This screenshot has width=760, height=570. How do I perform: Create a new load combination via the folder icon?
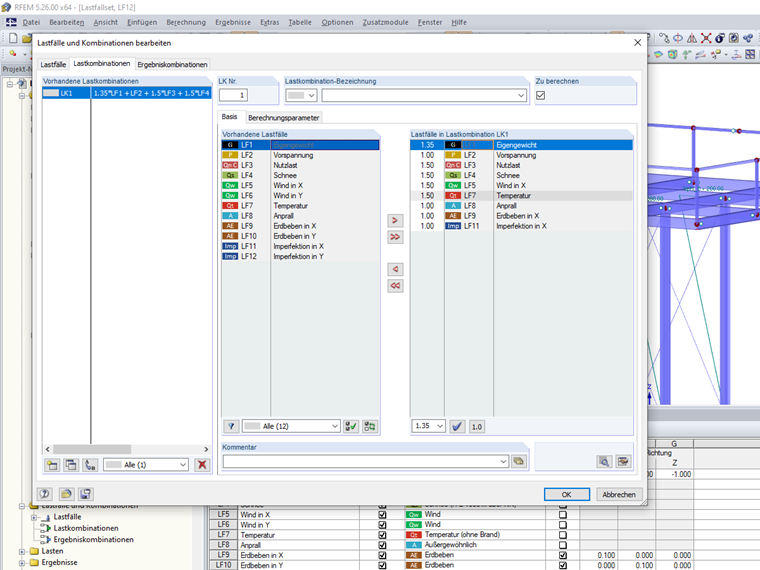click(x=52, y=465)
